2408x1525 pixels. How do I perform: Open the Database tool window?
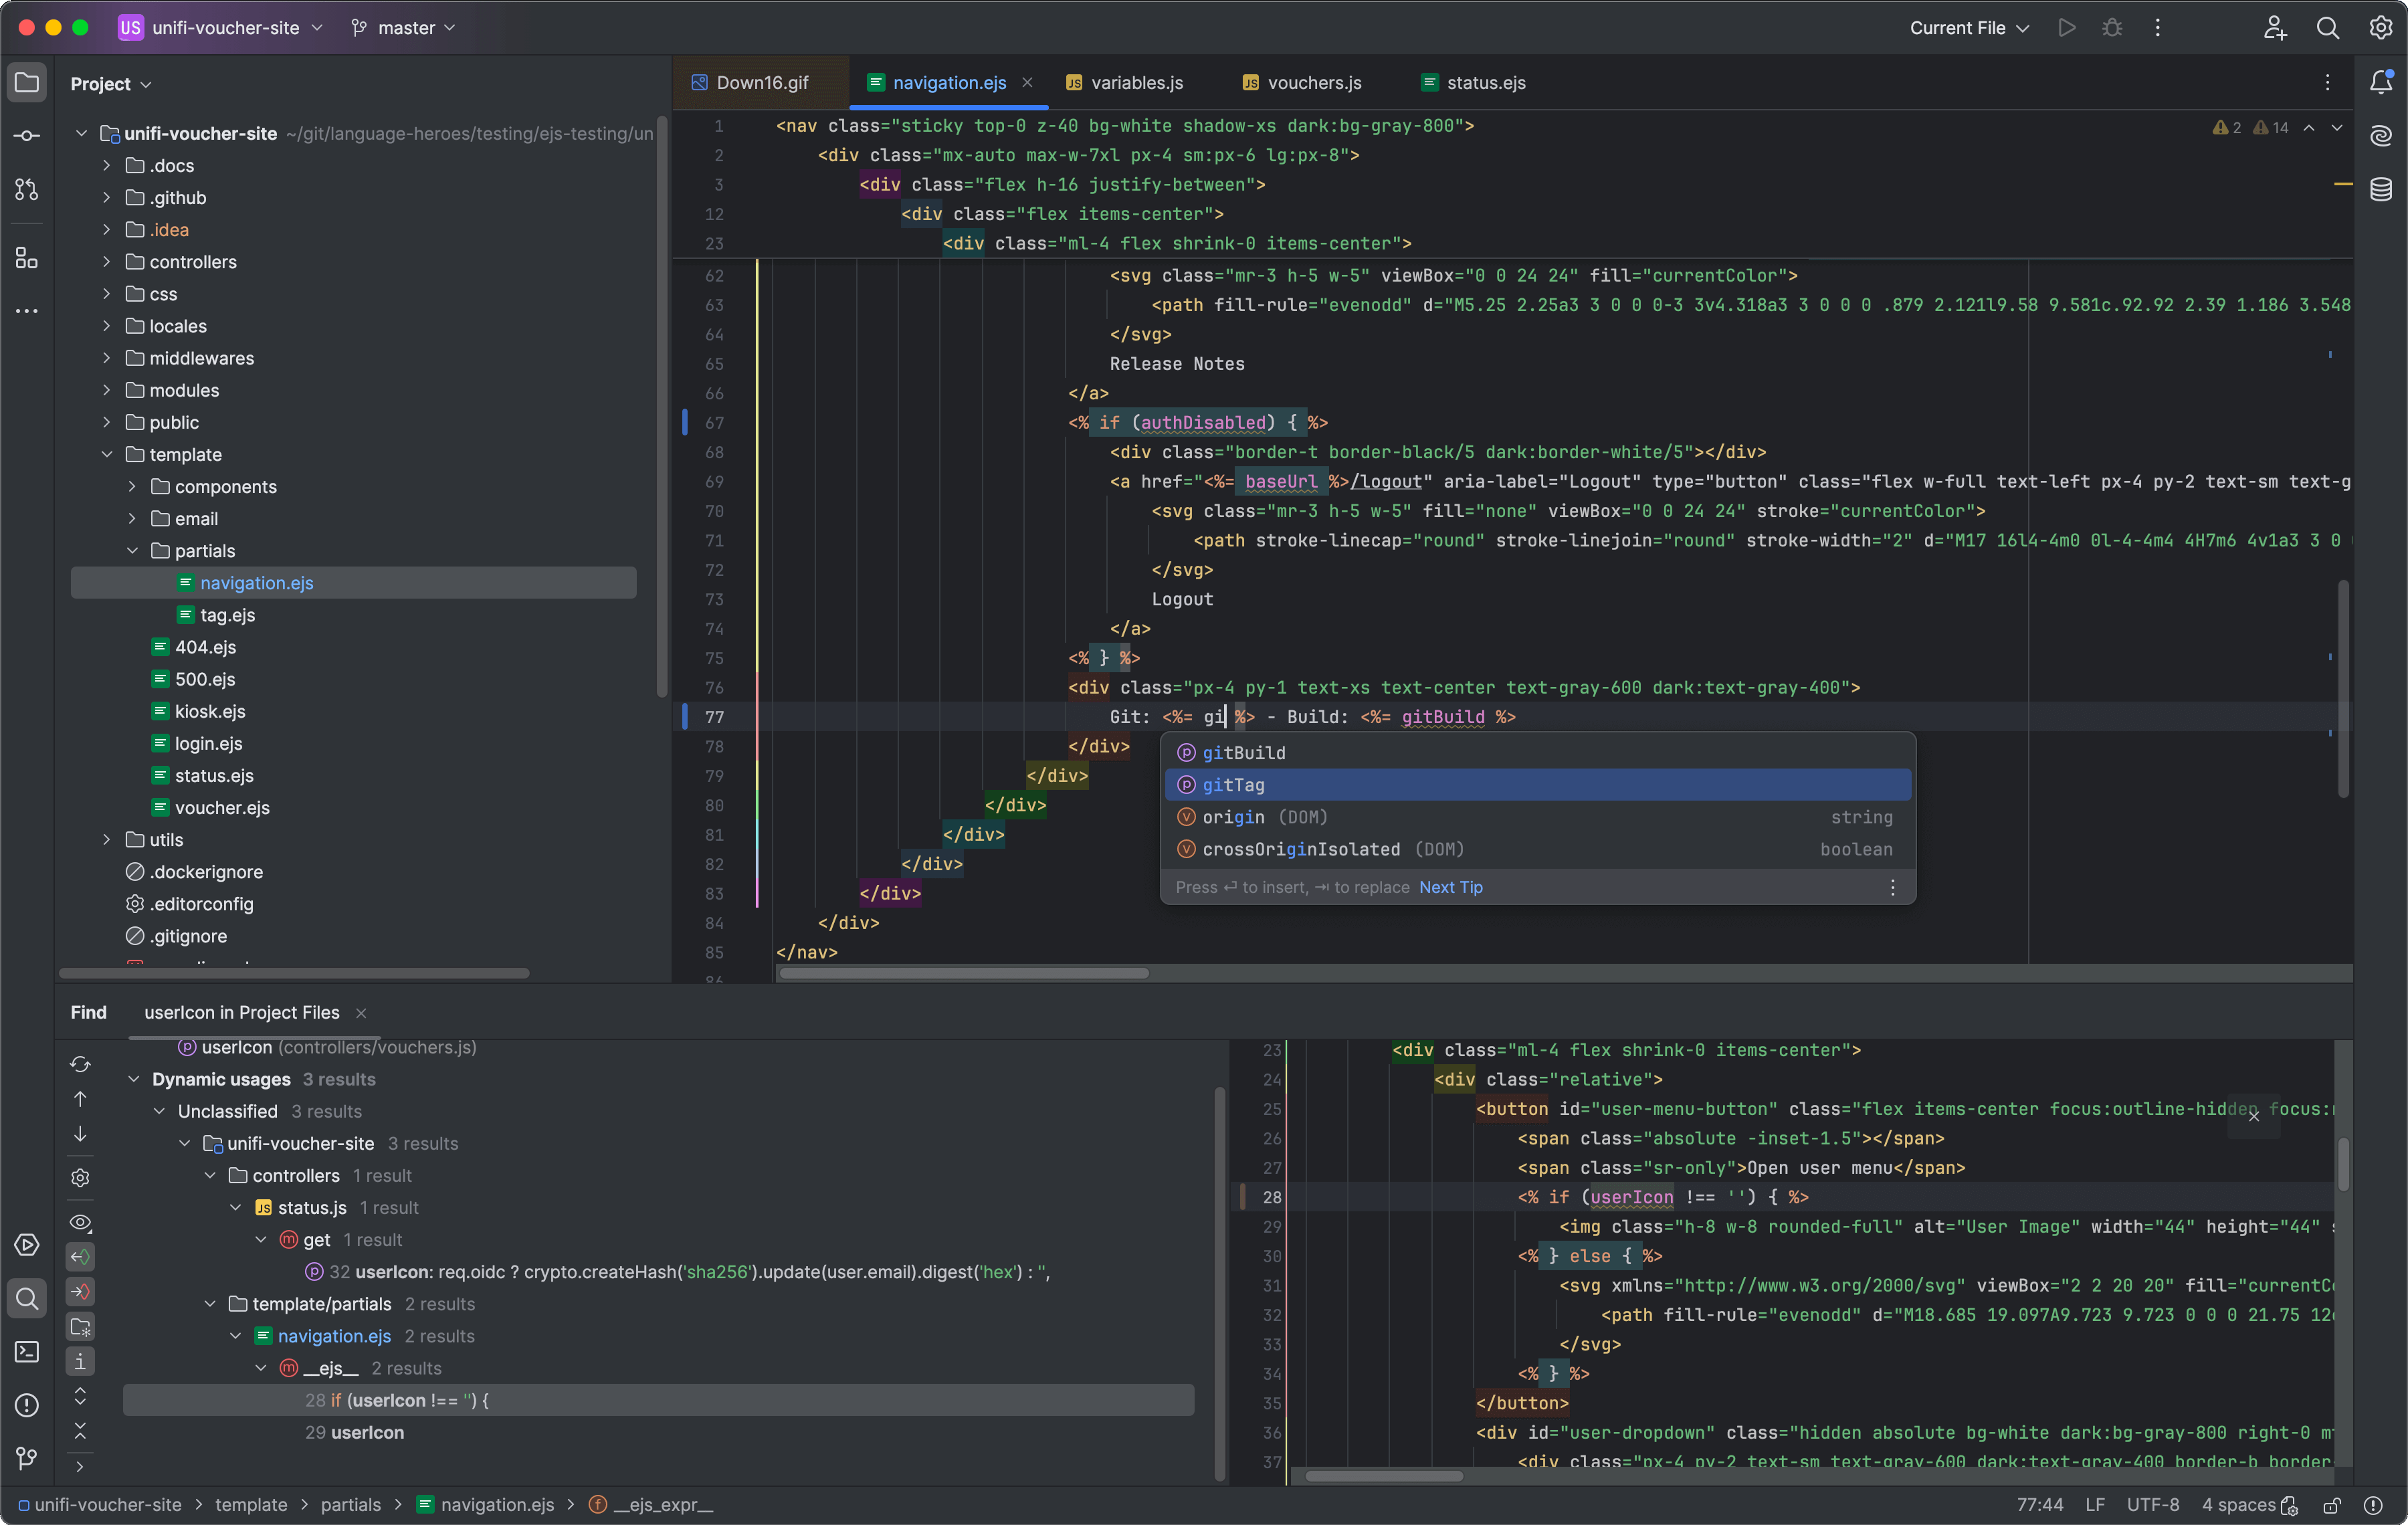[2381, 189]
